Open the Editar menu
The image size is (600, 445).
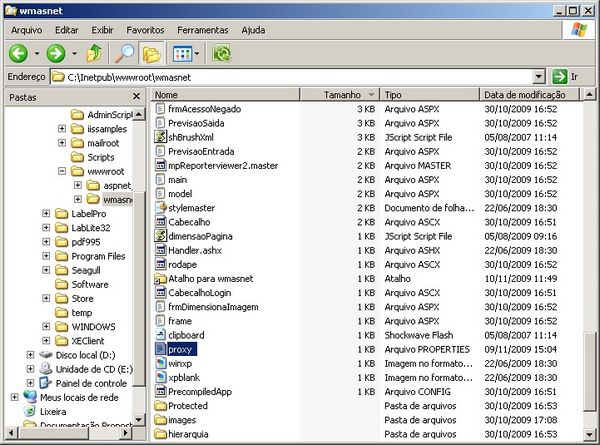(67, 30)
